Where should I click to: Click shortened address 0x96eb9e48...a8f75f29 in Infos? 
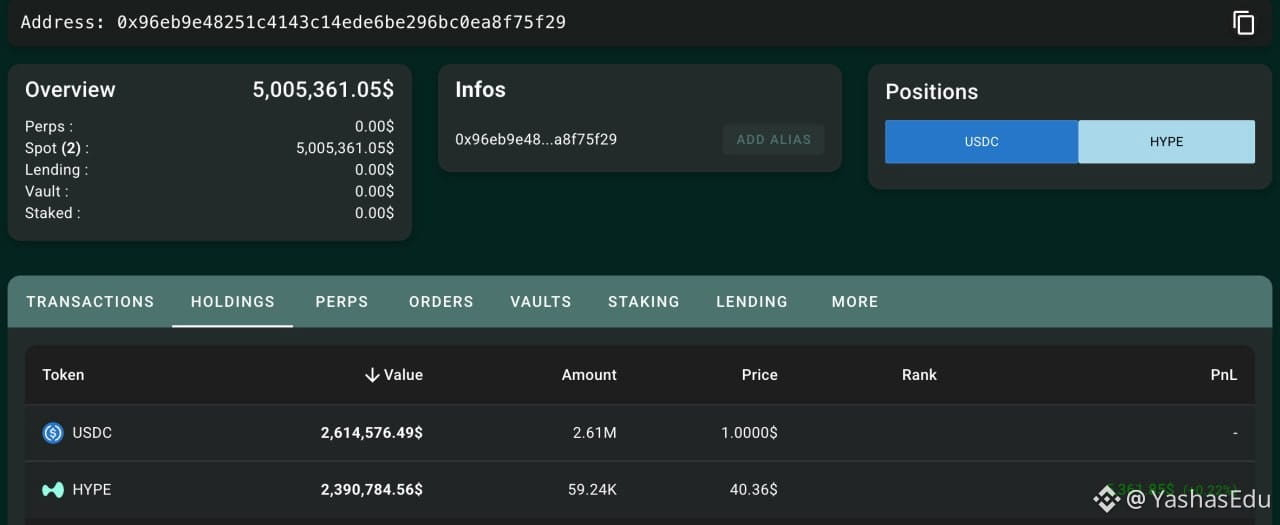pyautogui.click(x=536, y=139)
